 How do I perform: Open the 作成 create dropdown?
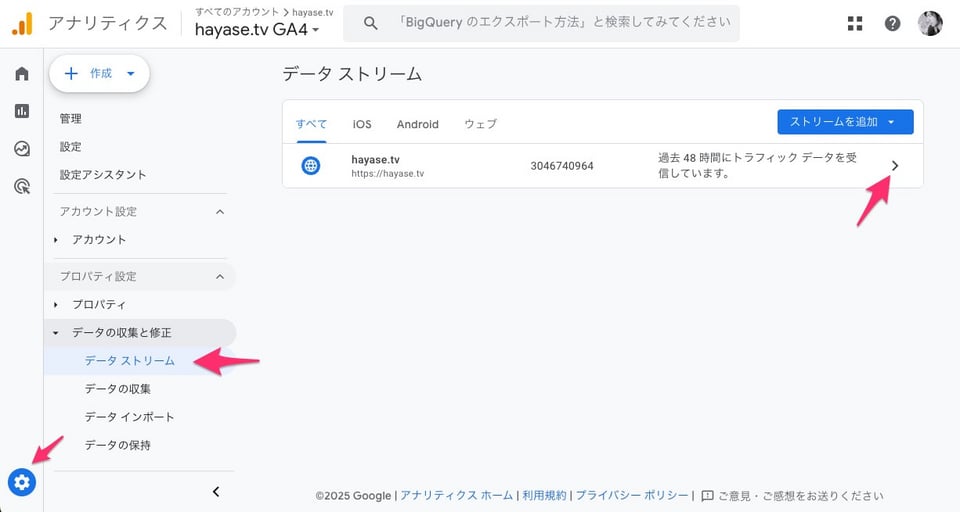pyautogui.click(x=99, y=73)
